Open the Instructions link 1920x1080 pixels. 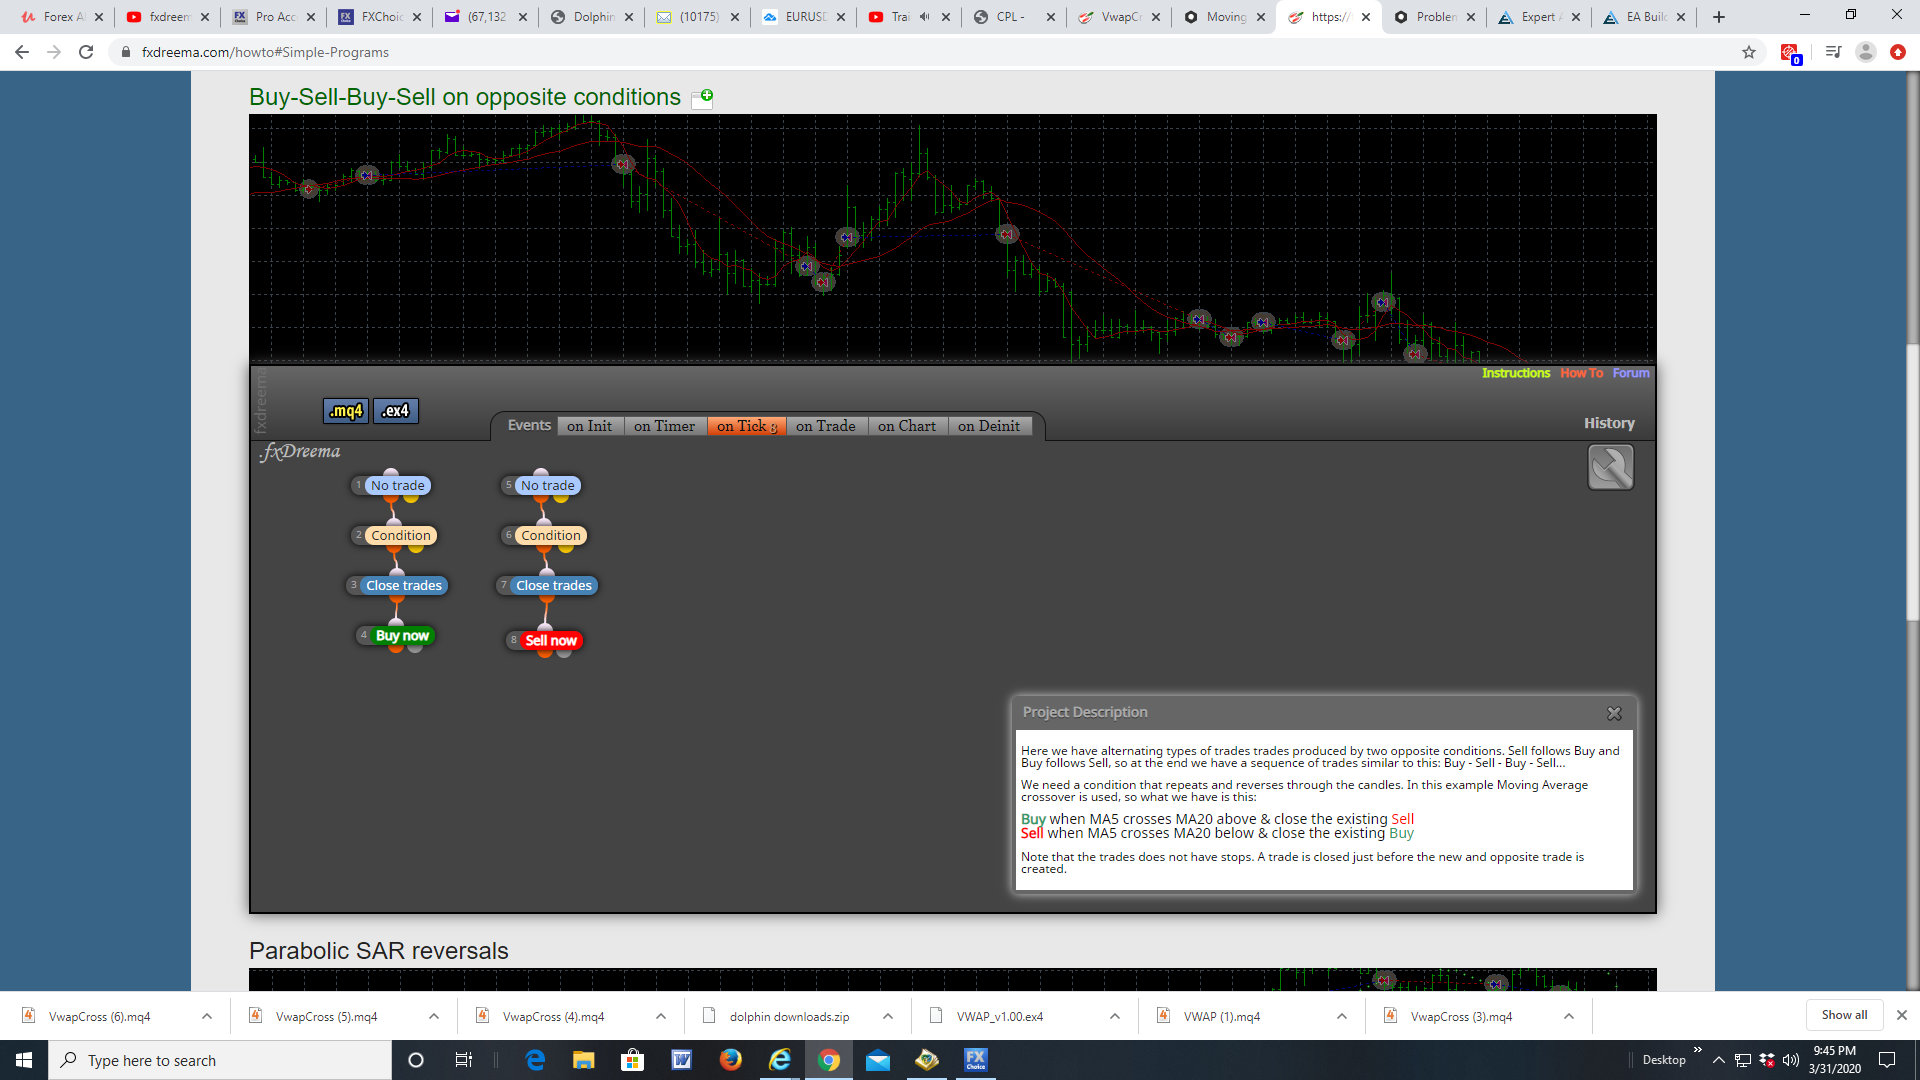point(1516,373)
